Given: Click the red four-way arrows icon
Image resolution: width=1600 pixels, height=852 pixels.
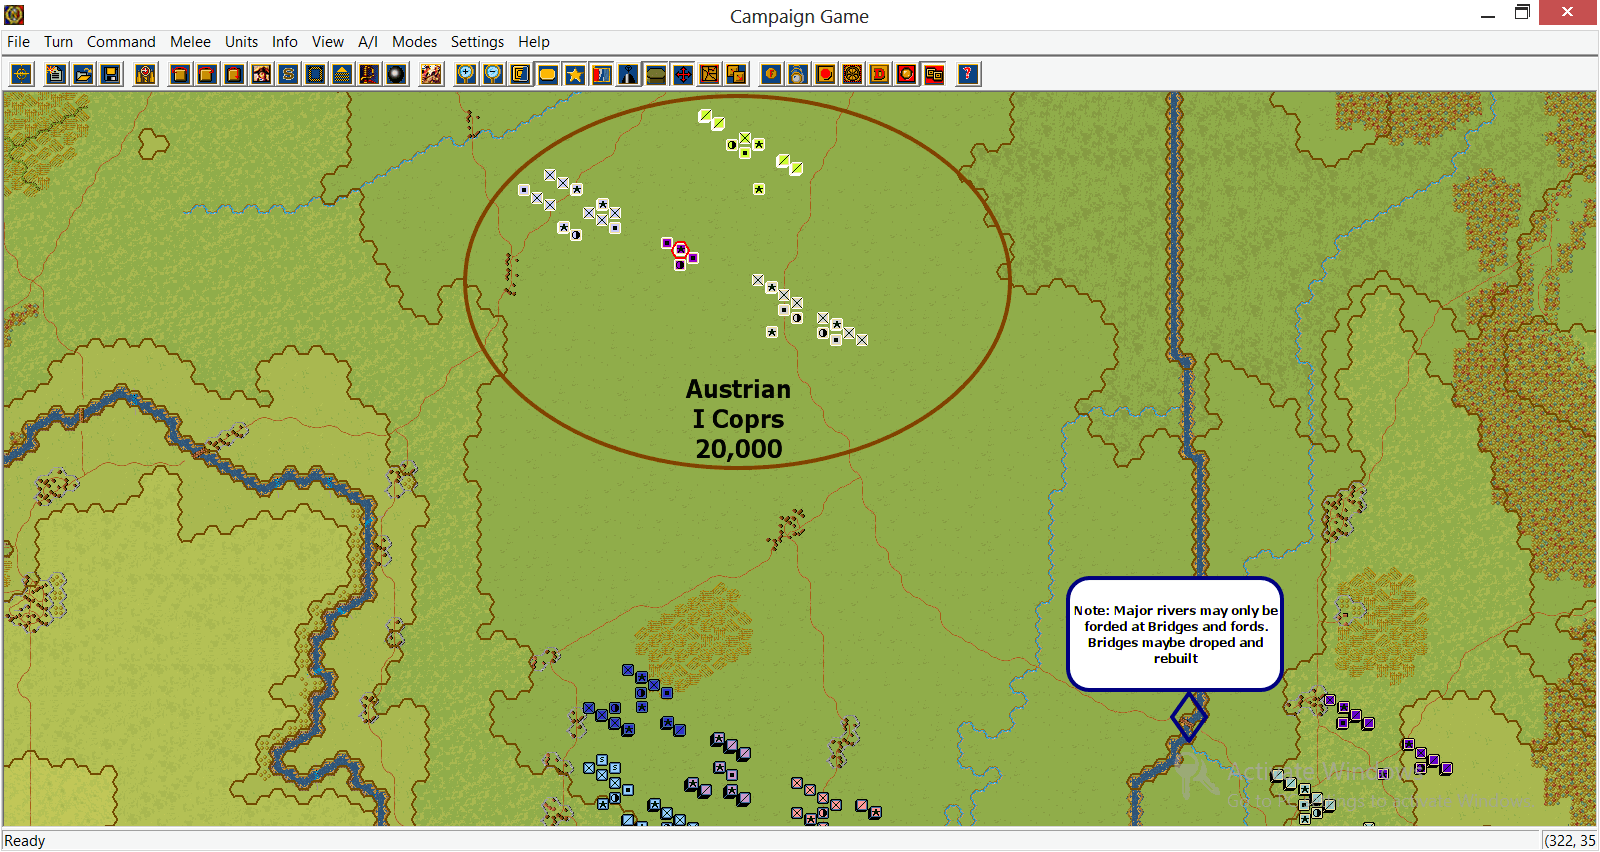Looking at the screenshot, I should click(682, 74).
